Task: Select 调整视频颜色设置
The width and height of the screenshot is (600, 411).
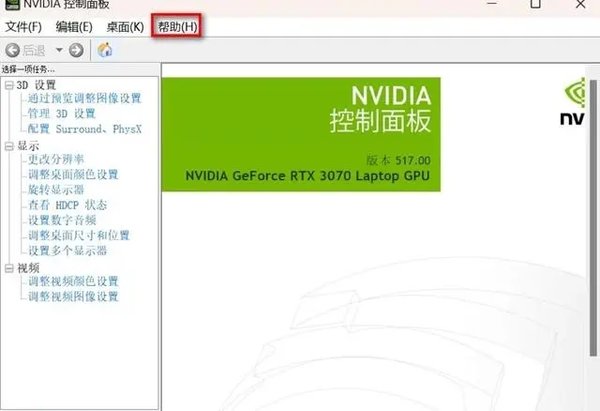Action: (x=73, y=281)
